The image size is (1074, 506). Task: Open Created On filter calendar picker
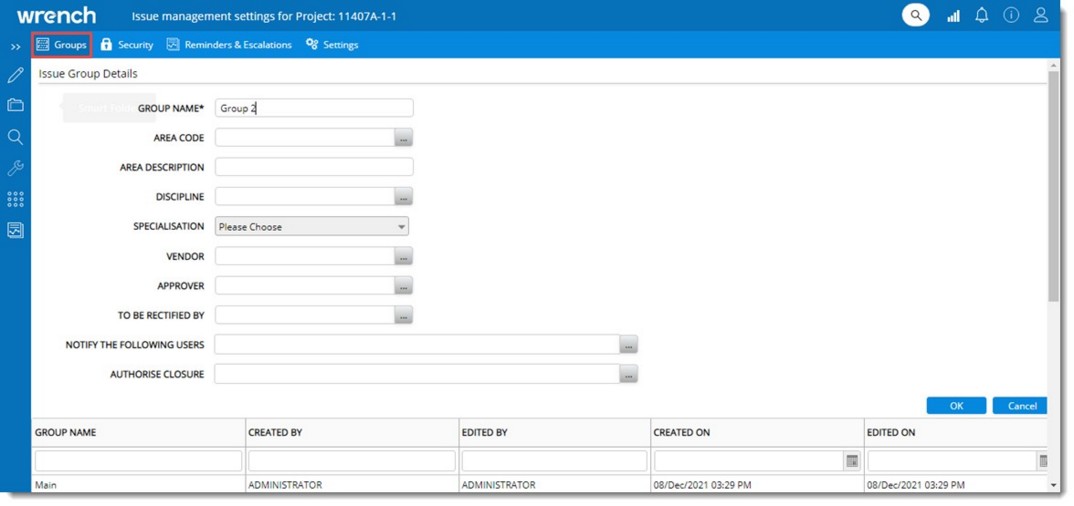pyautogui.click(x=852, y=461)
